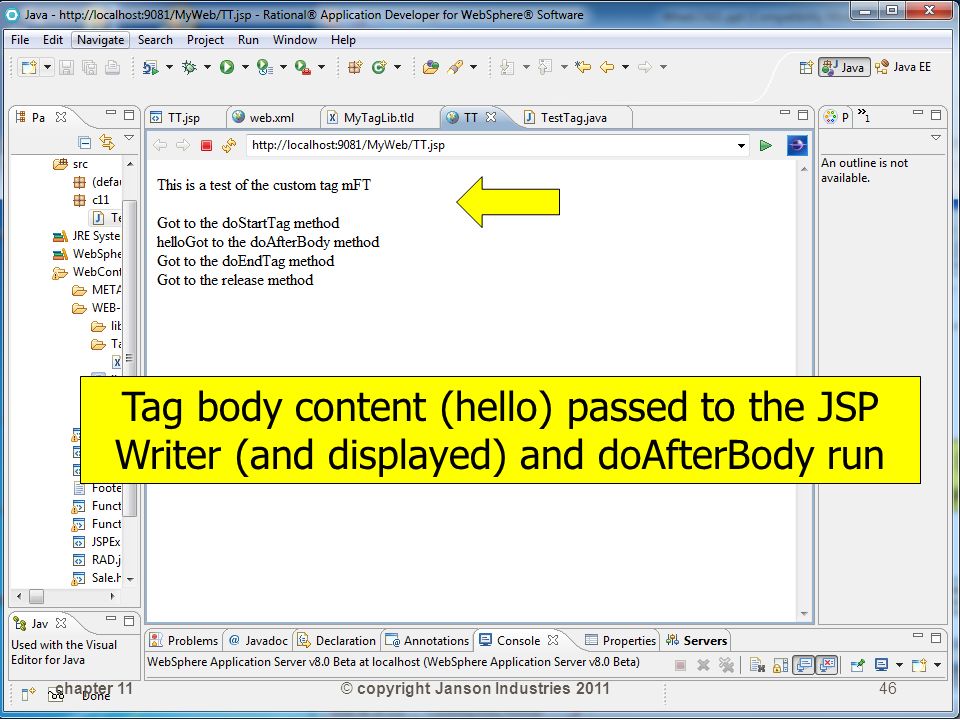Open the Outline panel view menu arrow

point(936,138)
